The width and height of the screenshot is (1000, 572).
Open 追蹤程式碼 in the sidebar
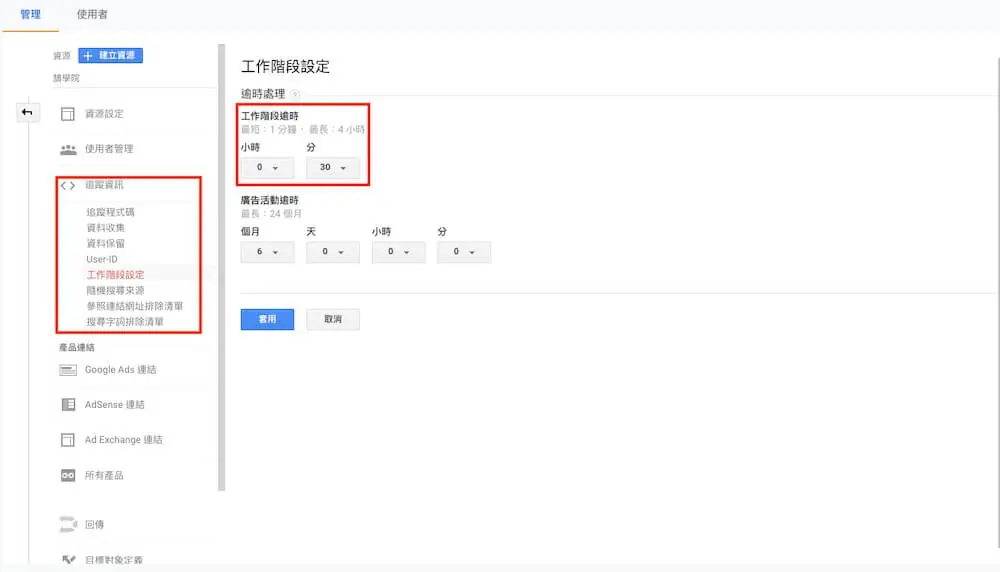click(110, 212)
